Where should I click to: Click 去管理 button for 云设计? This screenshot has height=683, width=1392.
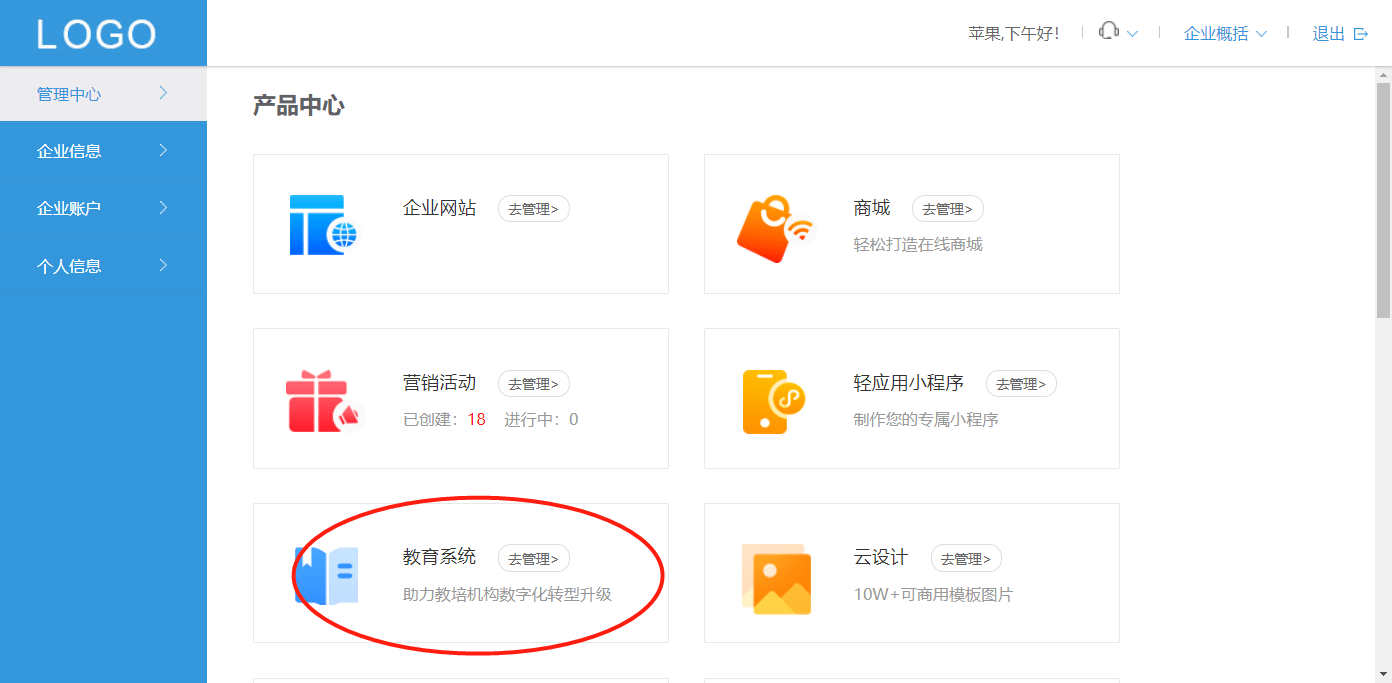(x=966, y=559)
